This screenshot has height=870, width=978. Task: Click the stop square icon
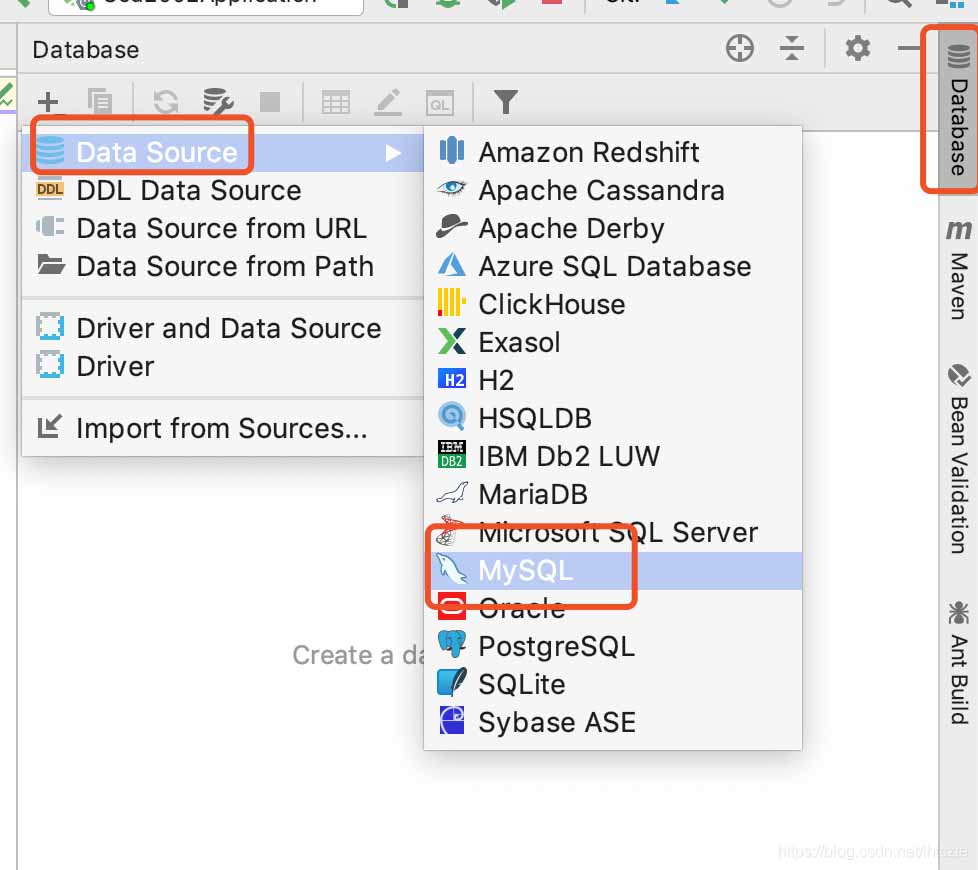[x=270, y=102]
